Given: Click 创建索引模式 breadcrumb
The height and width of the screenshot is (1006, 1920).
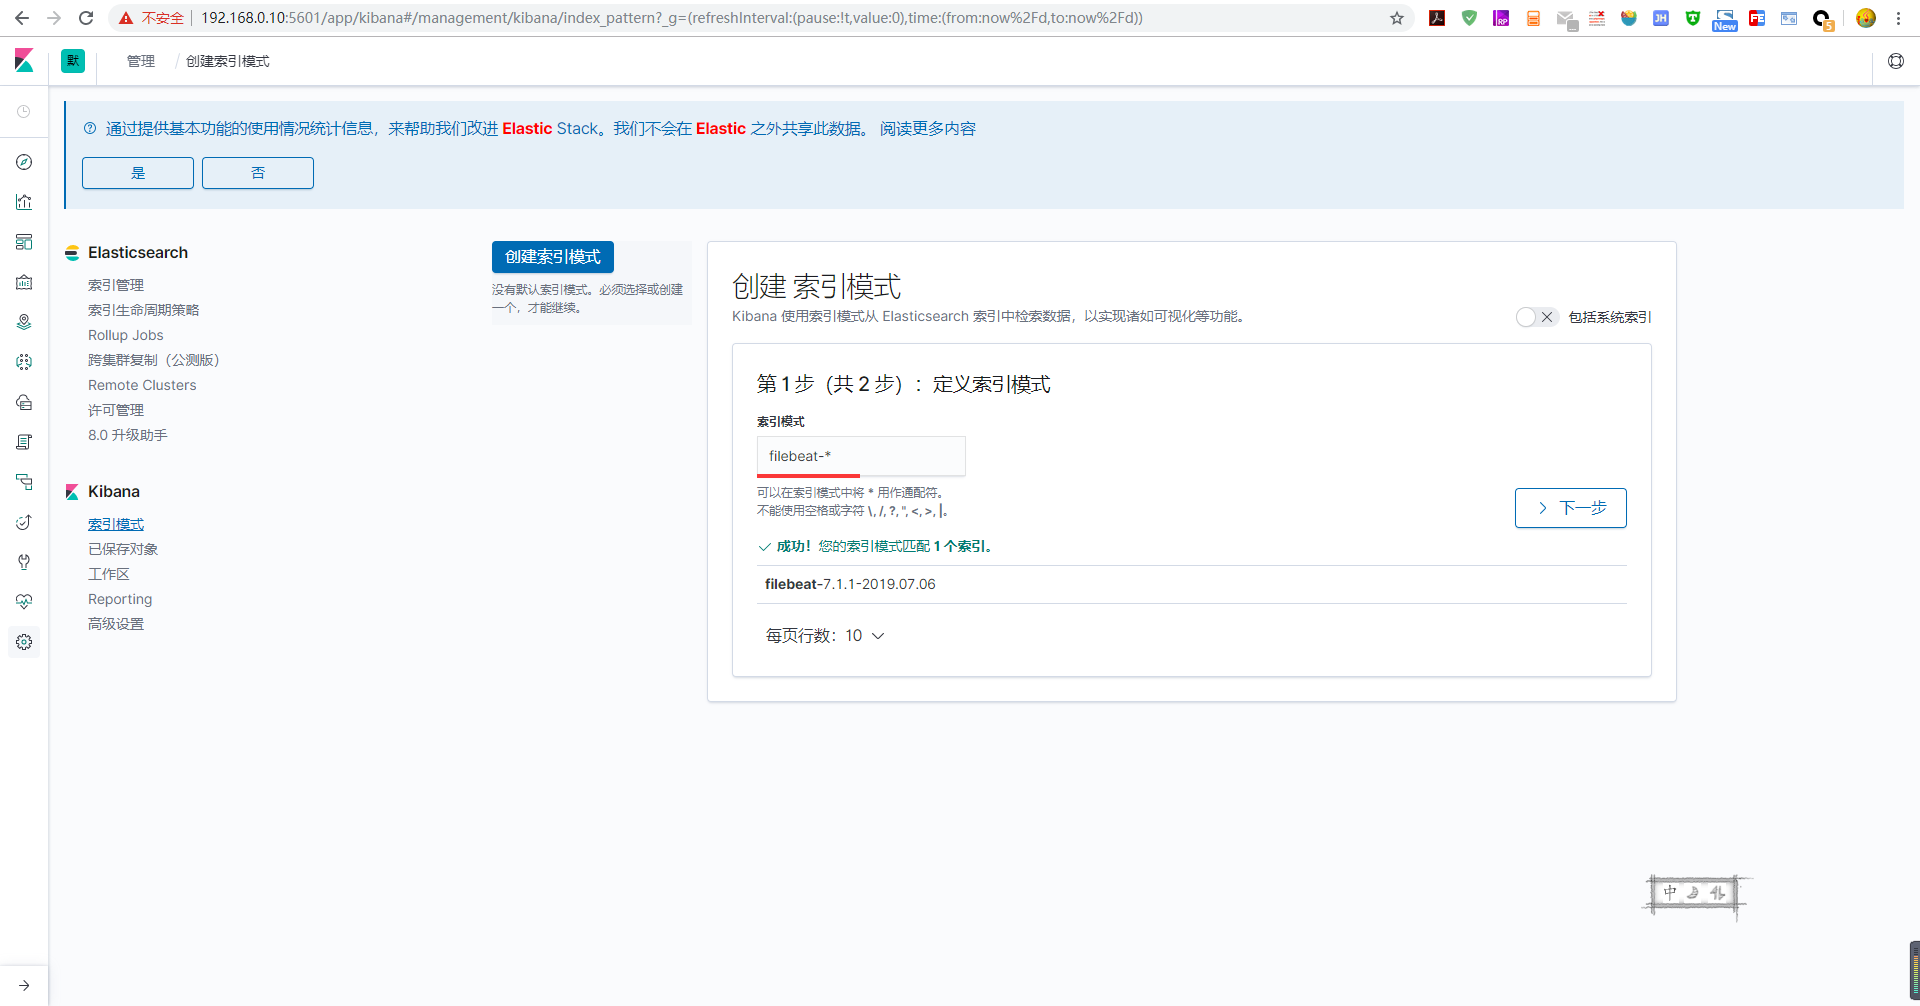Looking at the screenshot, I should (228, 61).
